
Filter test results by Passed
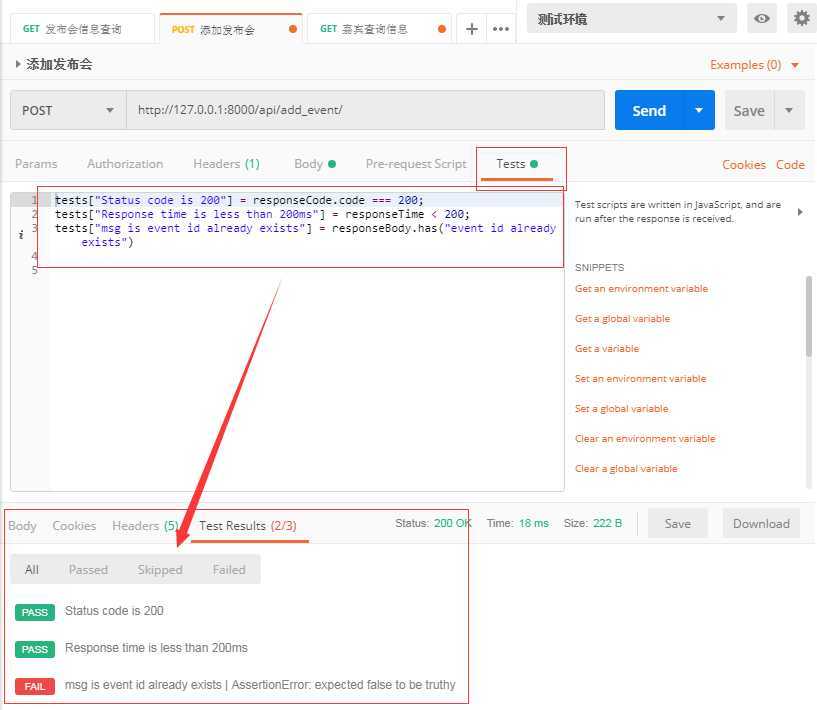[x=88, y=569]
